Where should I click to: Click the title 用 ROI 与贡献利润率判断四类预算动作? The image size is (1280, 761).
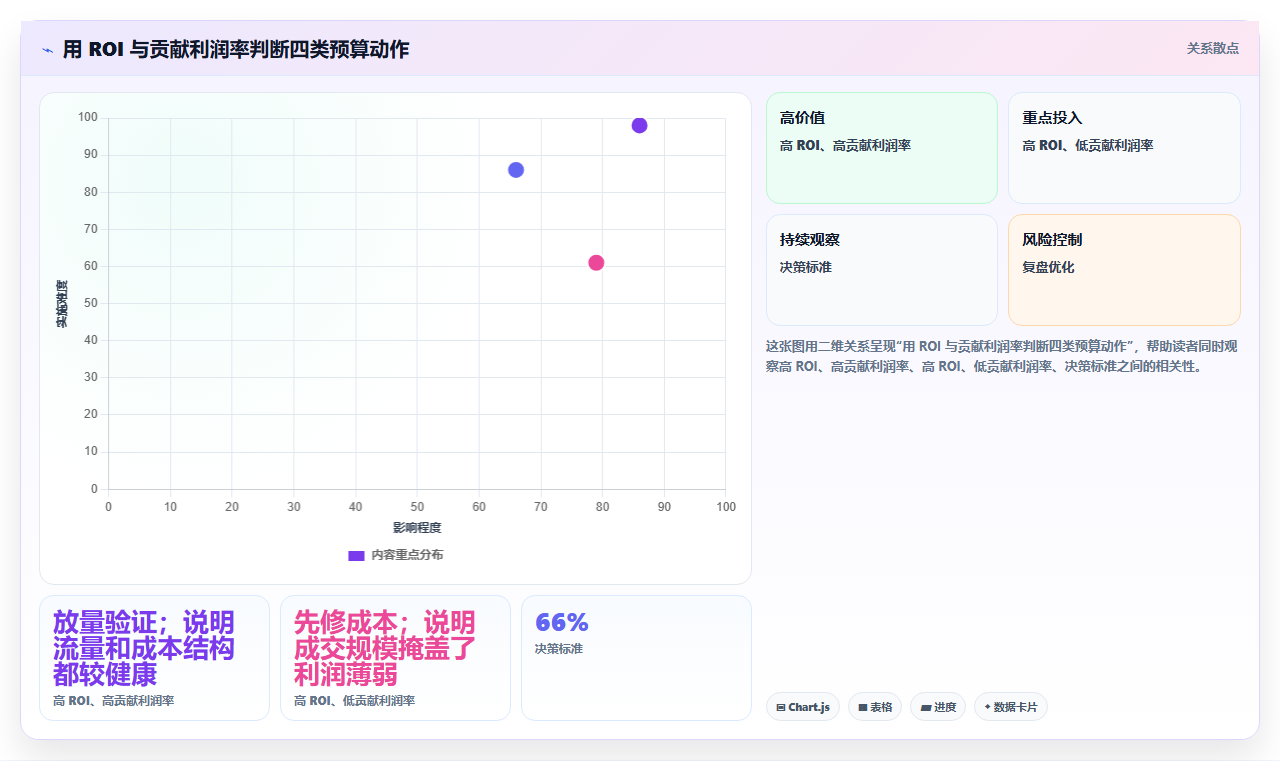(236, 49)
